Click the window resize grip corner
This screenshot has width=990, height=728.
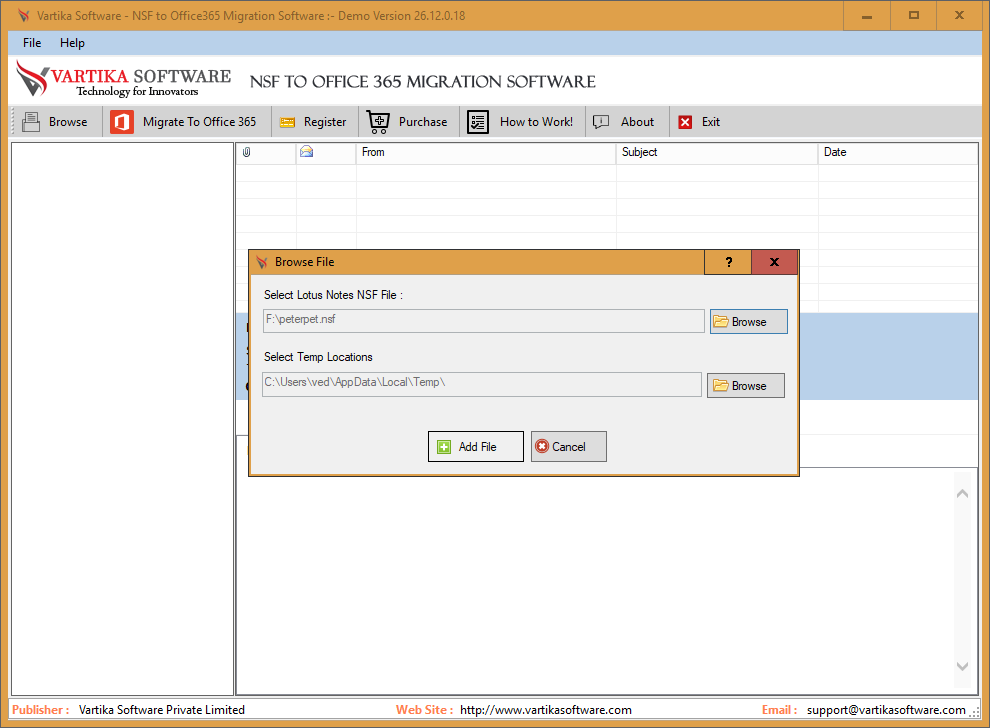point(975,712)
